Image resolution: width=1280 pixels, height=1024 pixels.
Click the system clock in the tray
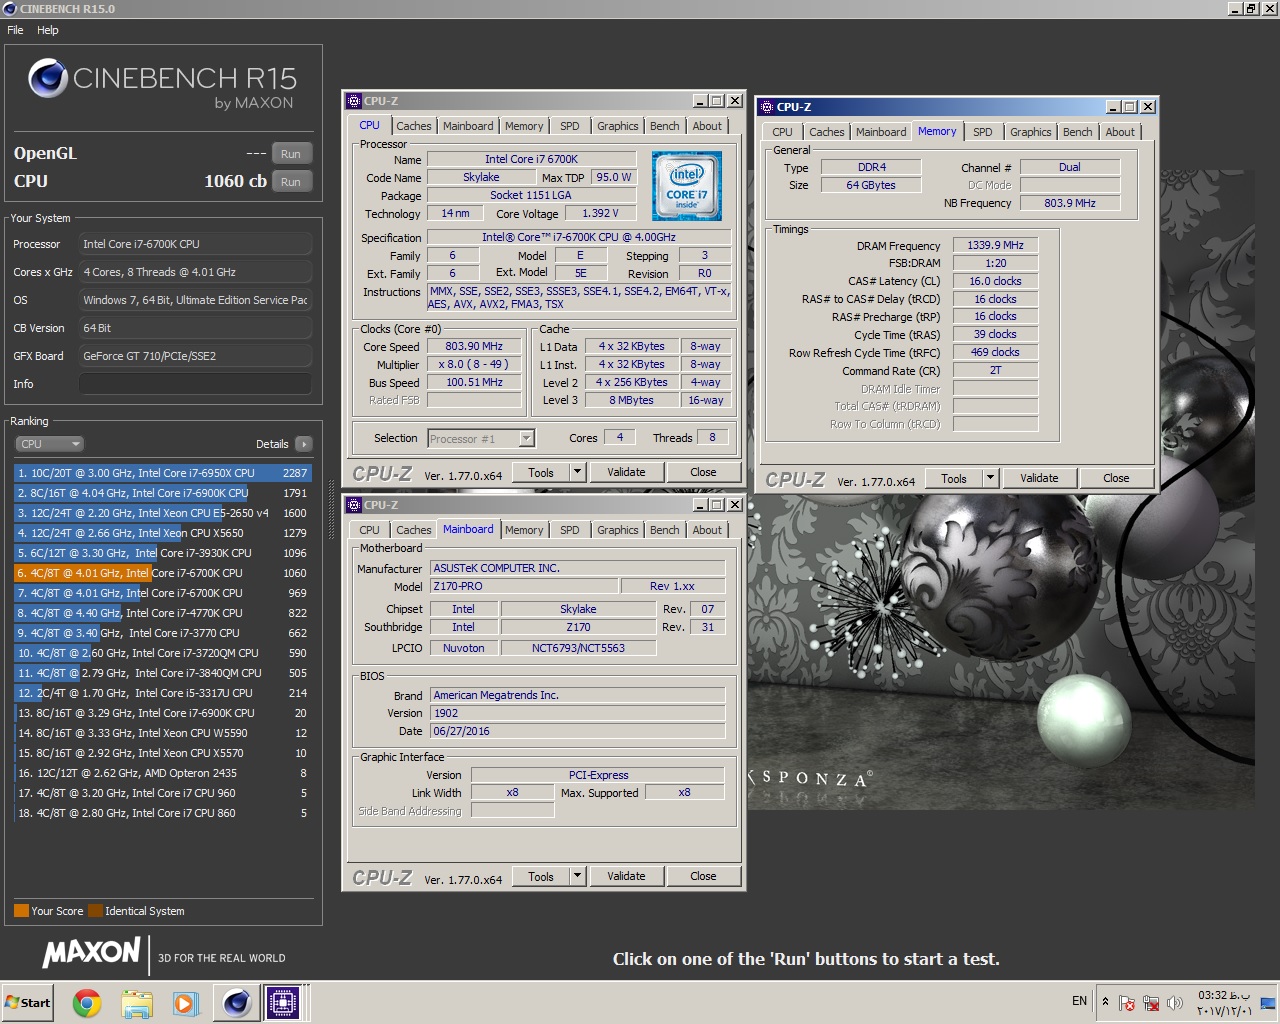(x=1225, y=1002)
